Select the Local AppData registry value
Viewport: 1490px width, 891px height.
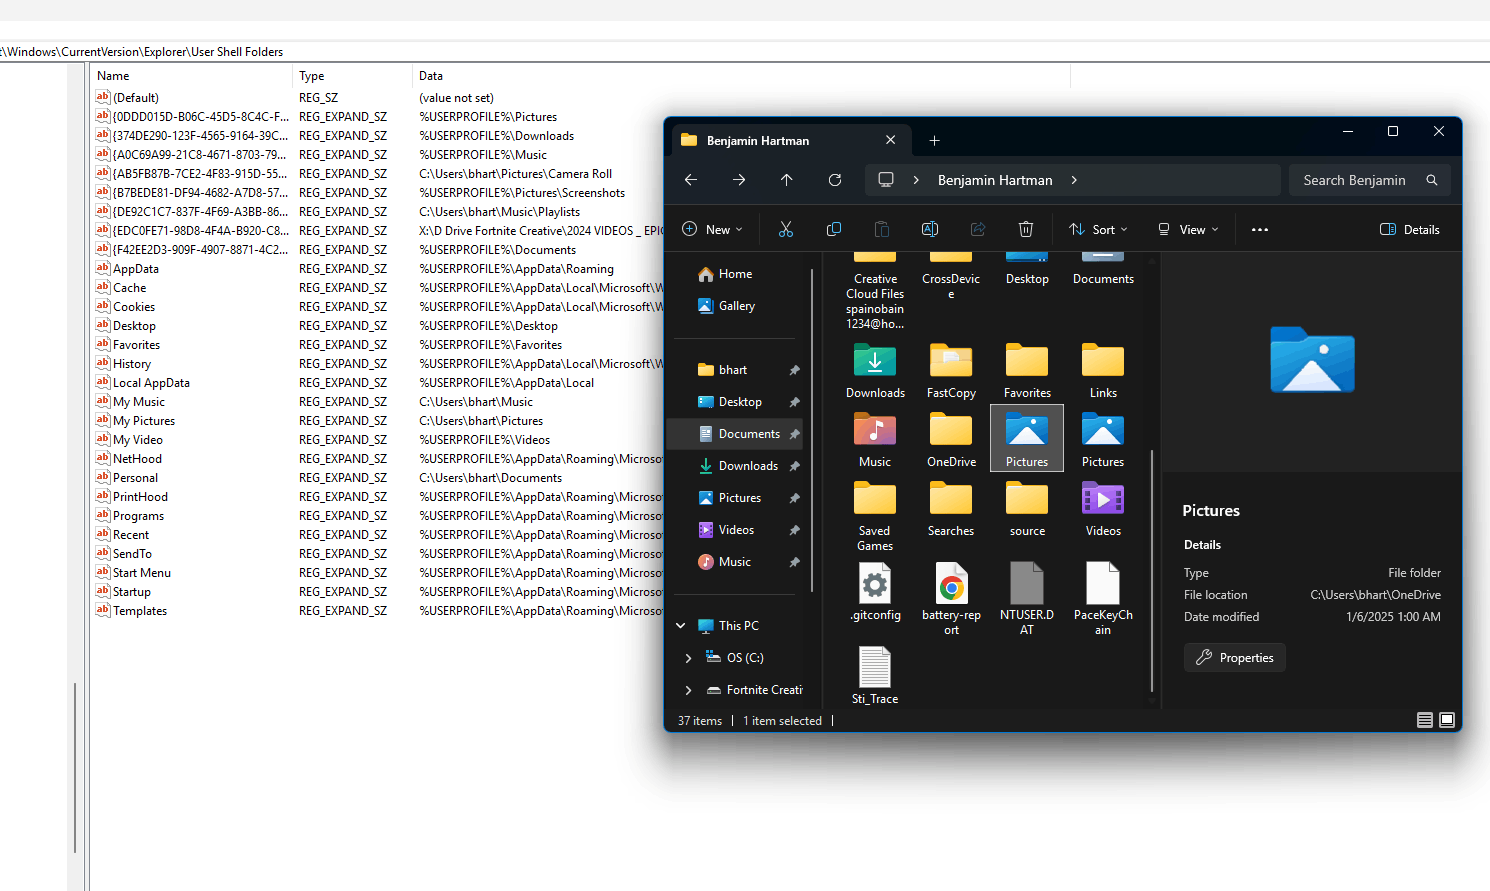click(151, 383)
